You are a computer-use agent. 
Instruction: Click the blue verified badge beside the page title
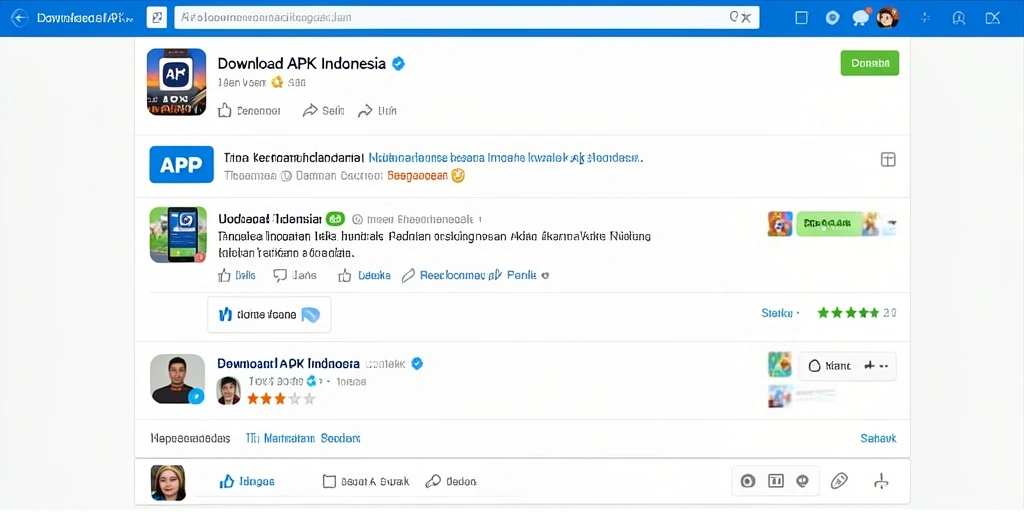click(398, 63)
